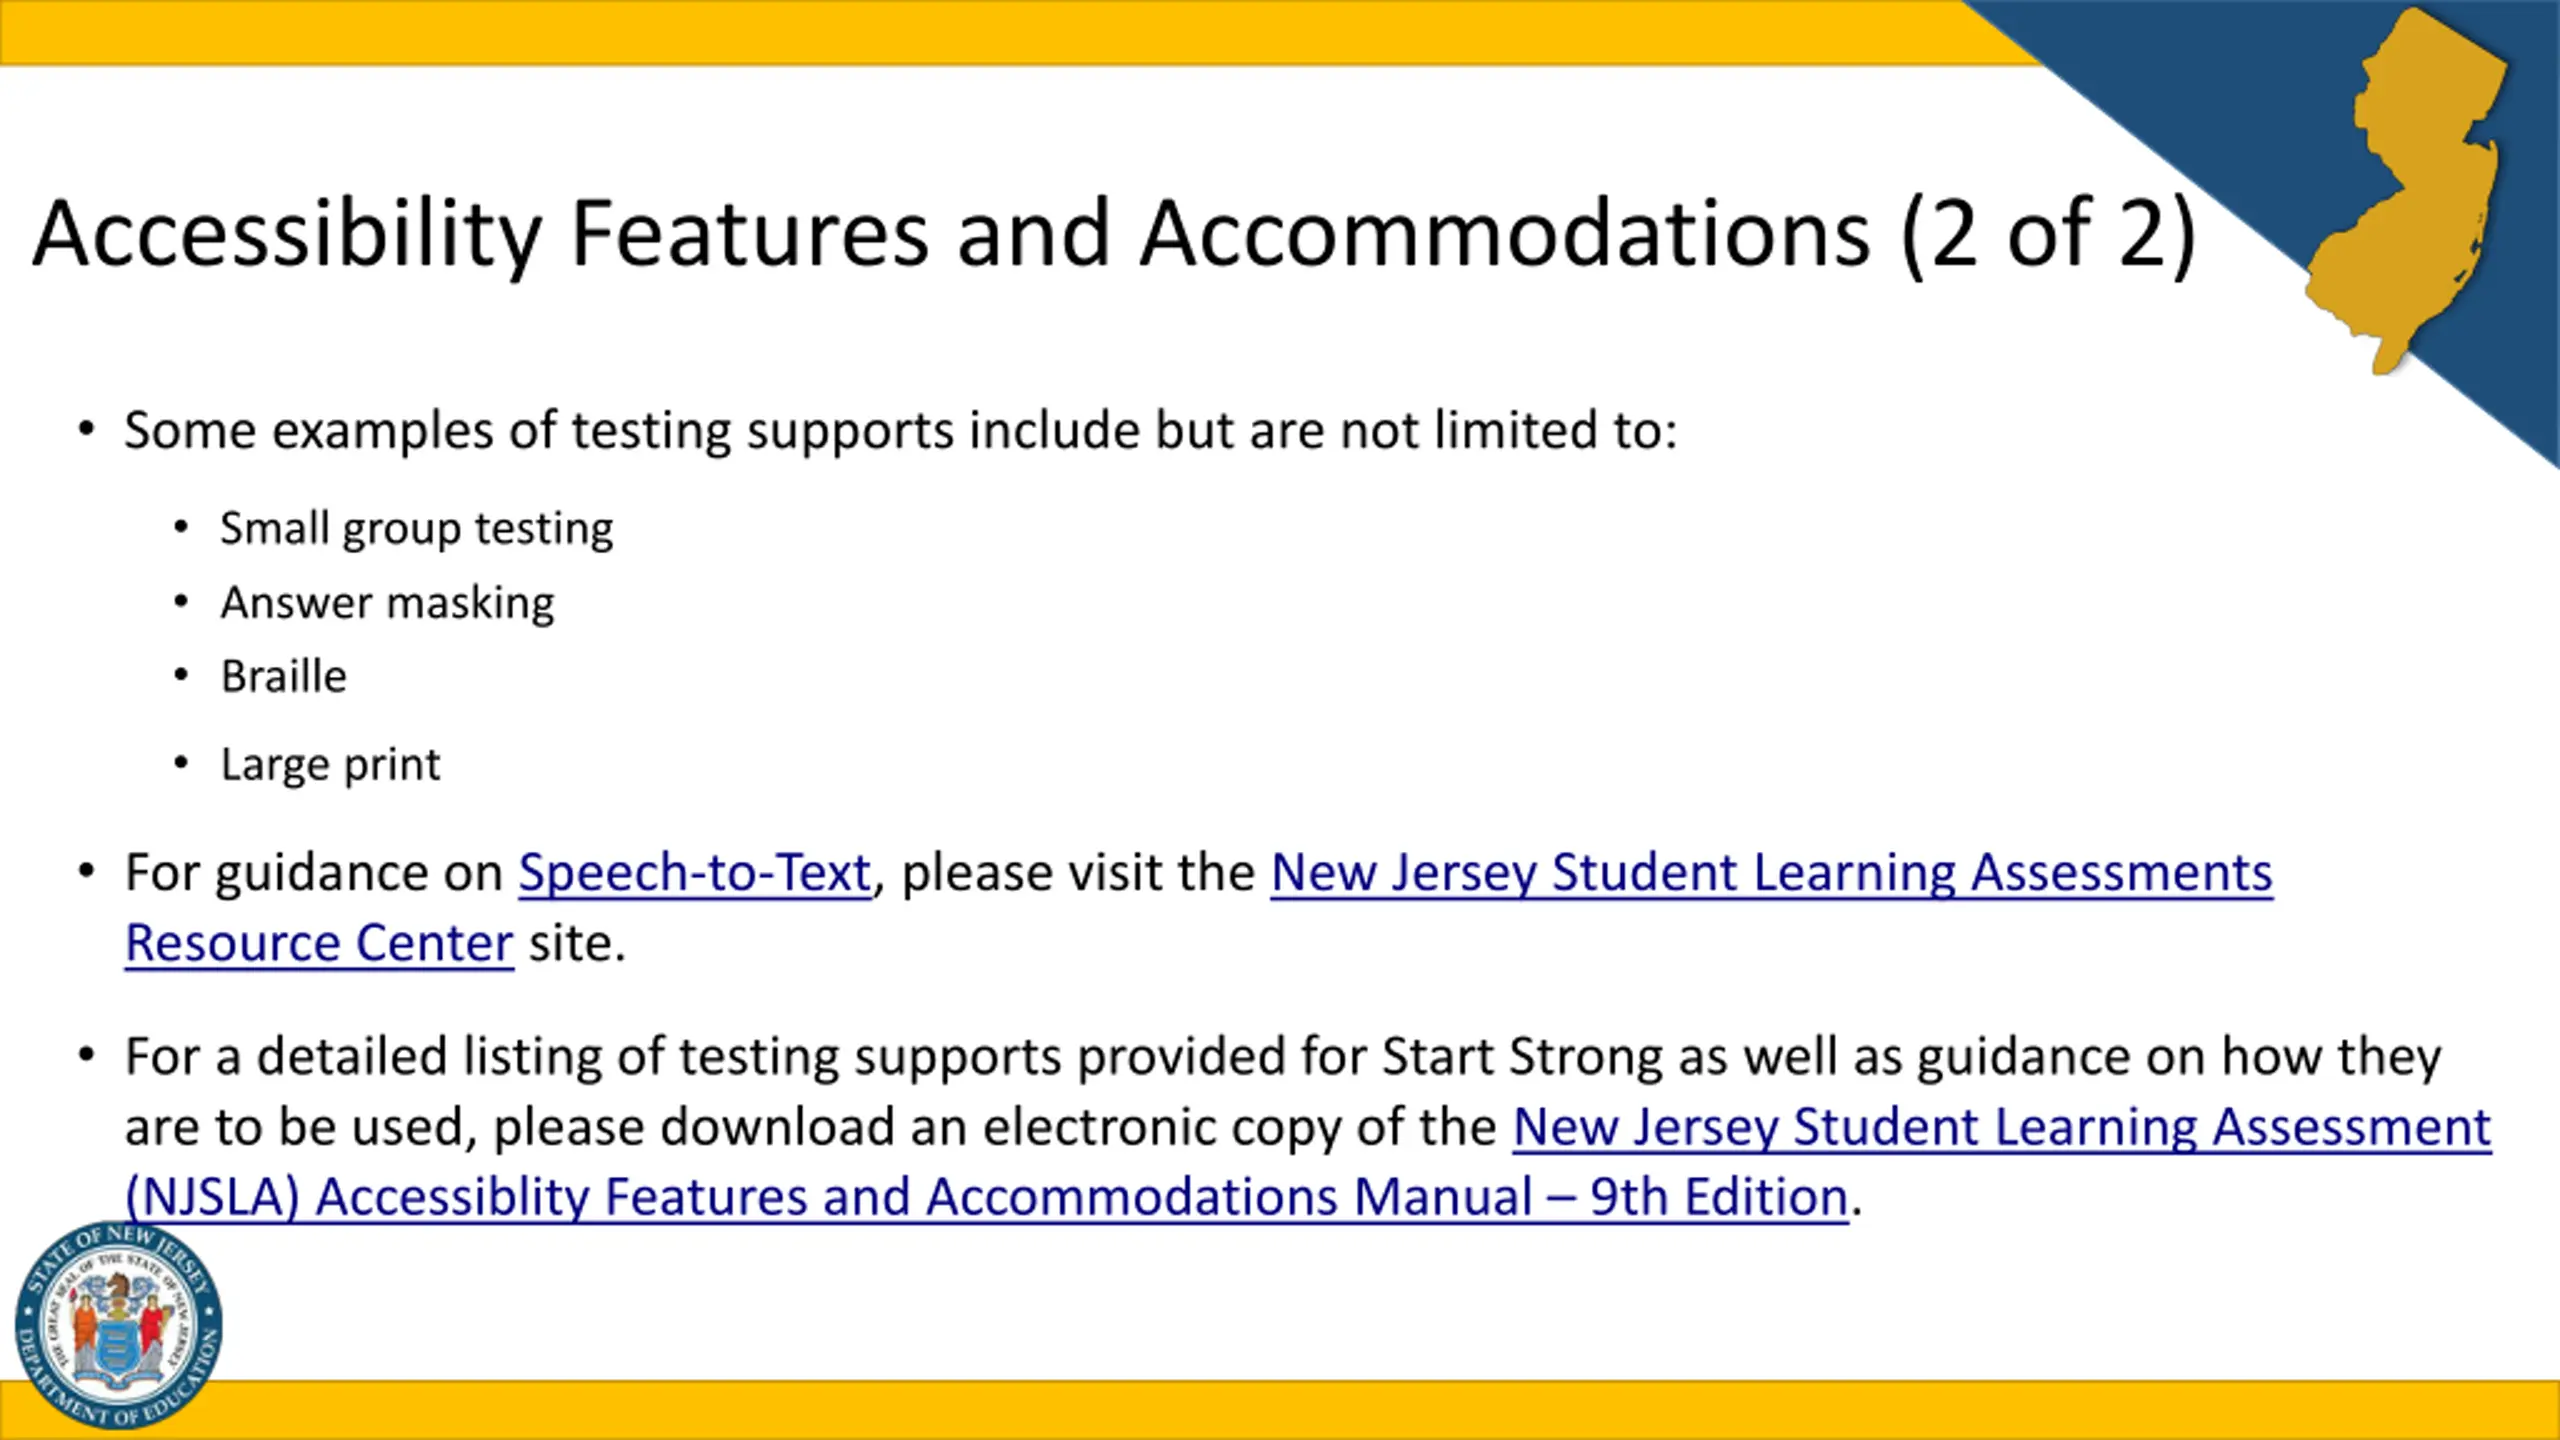This screenshot has height=1440, width=2560.
Task: Select the Braille bullet item
Action: (283, 677)
